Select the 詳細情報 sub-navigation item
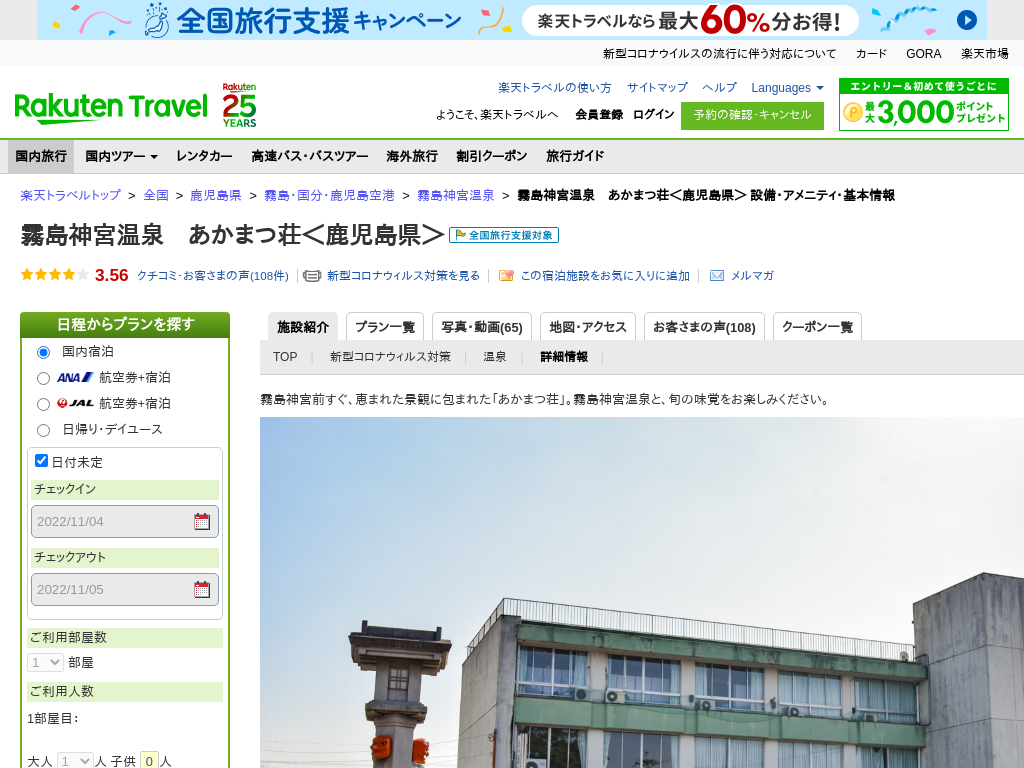1024x768 pixels. point(564,357)
